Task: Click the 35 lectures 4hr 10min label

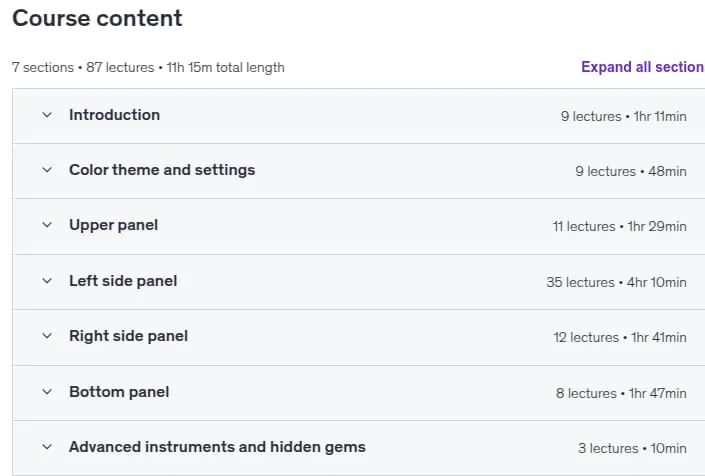Action: [x=616, y=282]
